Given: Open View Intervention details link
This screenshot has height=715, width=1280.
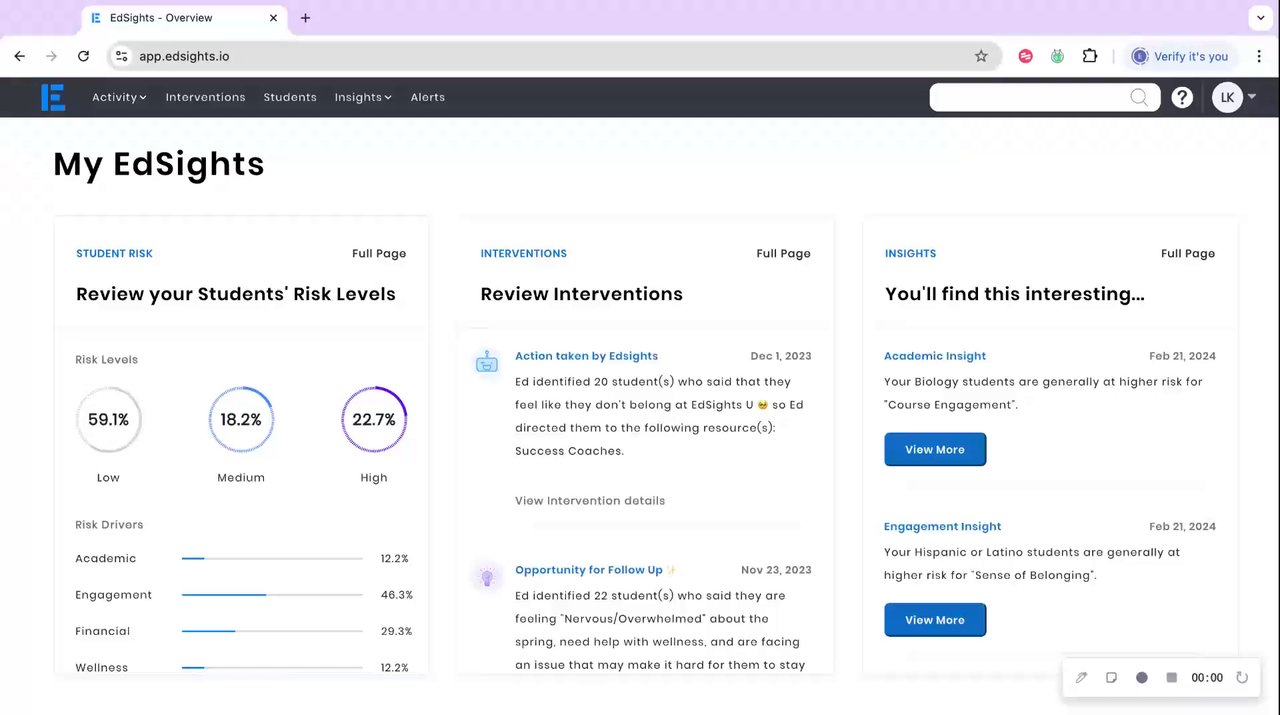Looking at the screenshot, I should tap(590, 500).
